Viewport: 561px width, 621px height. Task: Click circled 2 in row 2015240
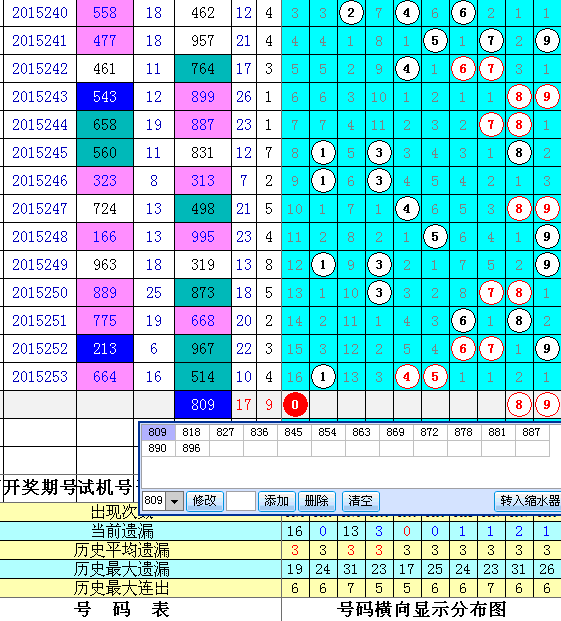[351, 13]
